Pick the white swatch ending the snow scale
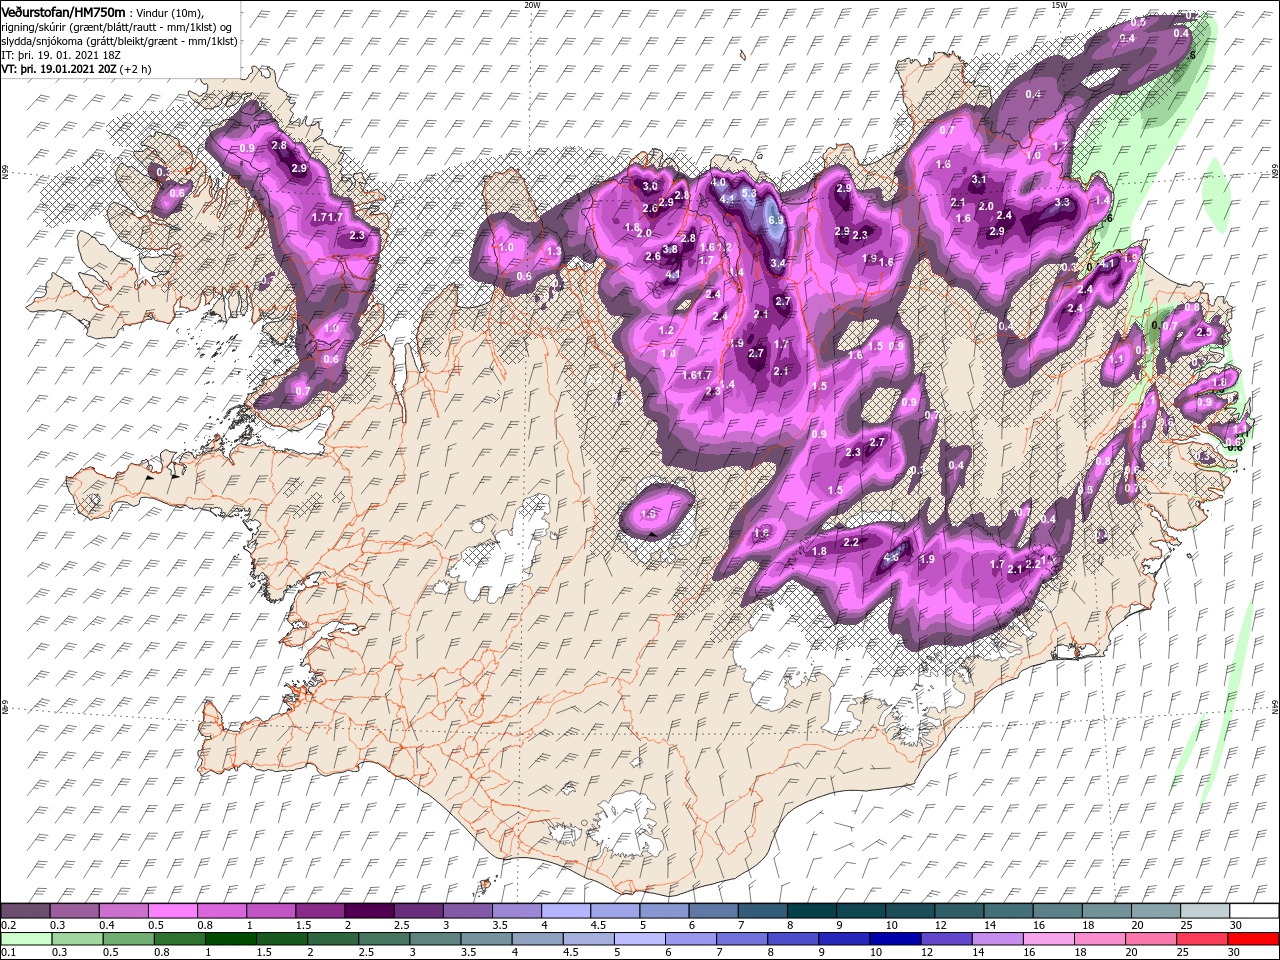 pyautogui.click(x=1255, y=911)
